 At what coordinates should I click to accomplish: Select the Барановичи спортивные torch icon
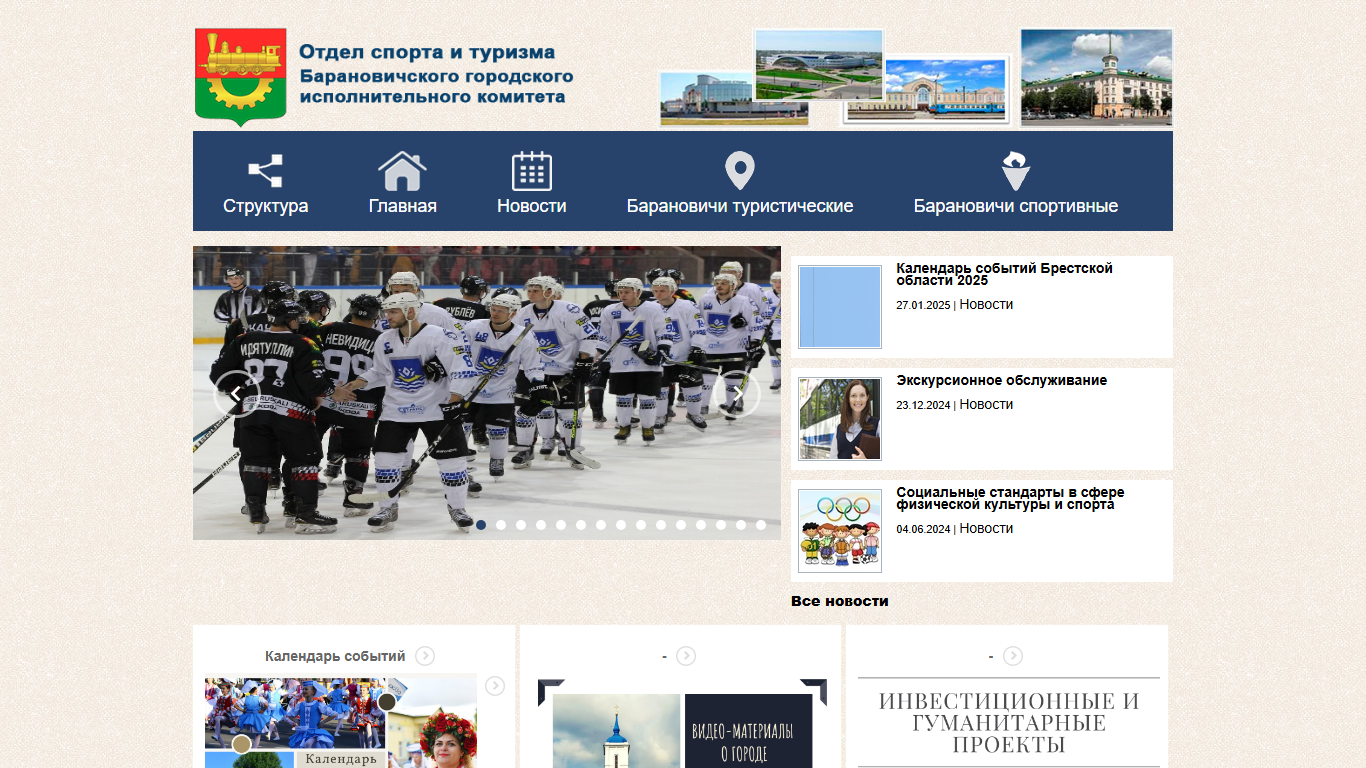click(x=1015, y=171)
